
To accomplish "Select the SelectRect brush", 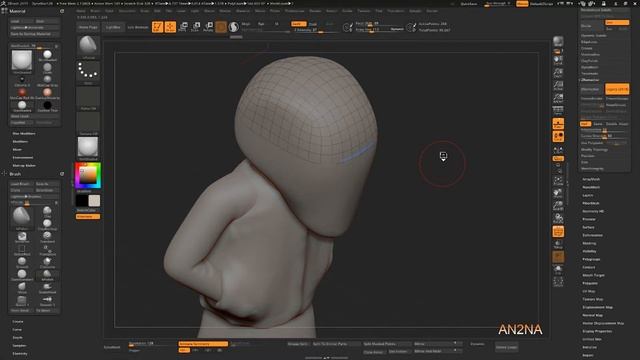I will pos(22,250).
